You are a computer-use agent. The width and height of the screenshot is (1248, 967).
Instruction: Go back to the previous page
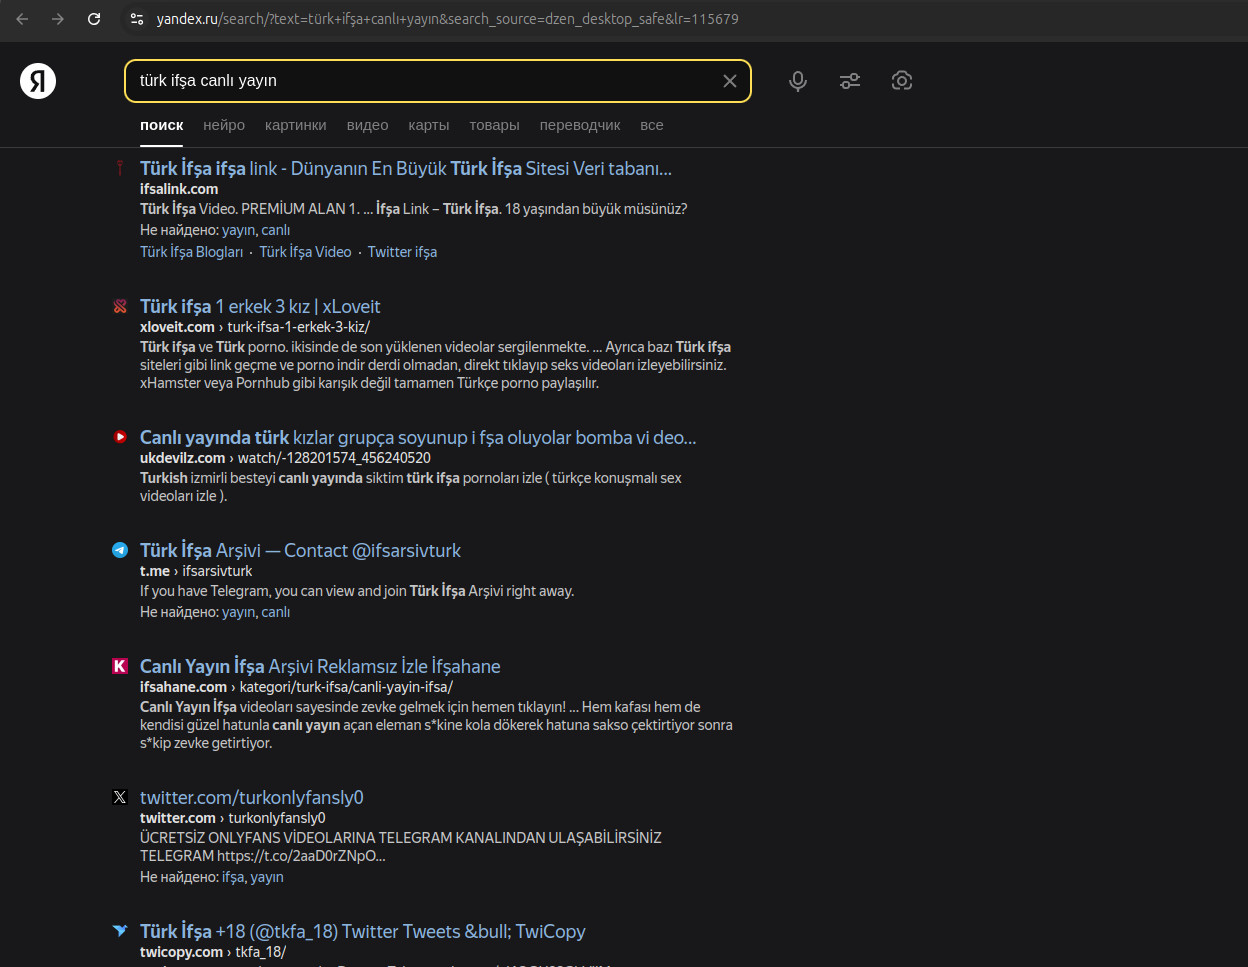(x=22, y=19)
